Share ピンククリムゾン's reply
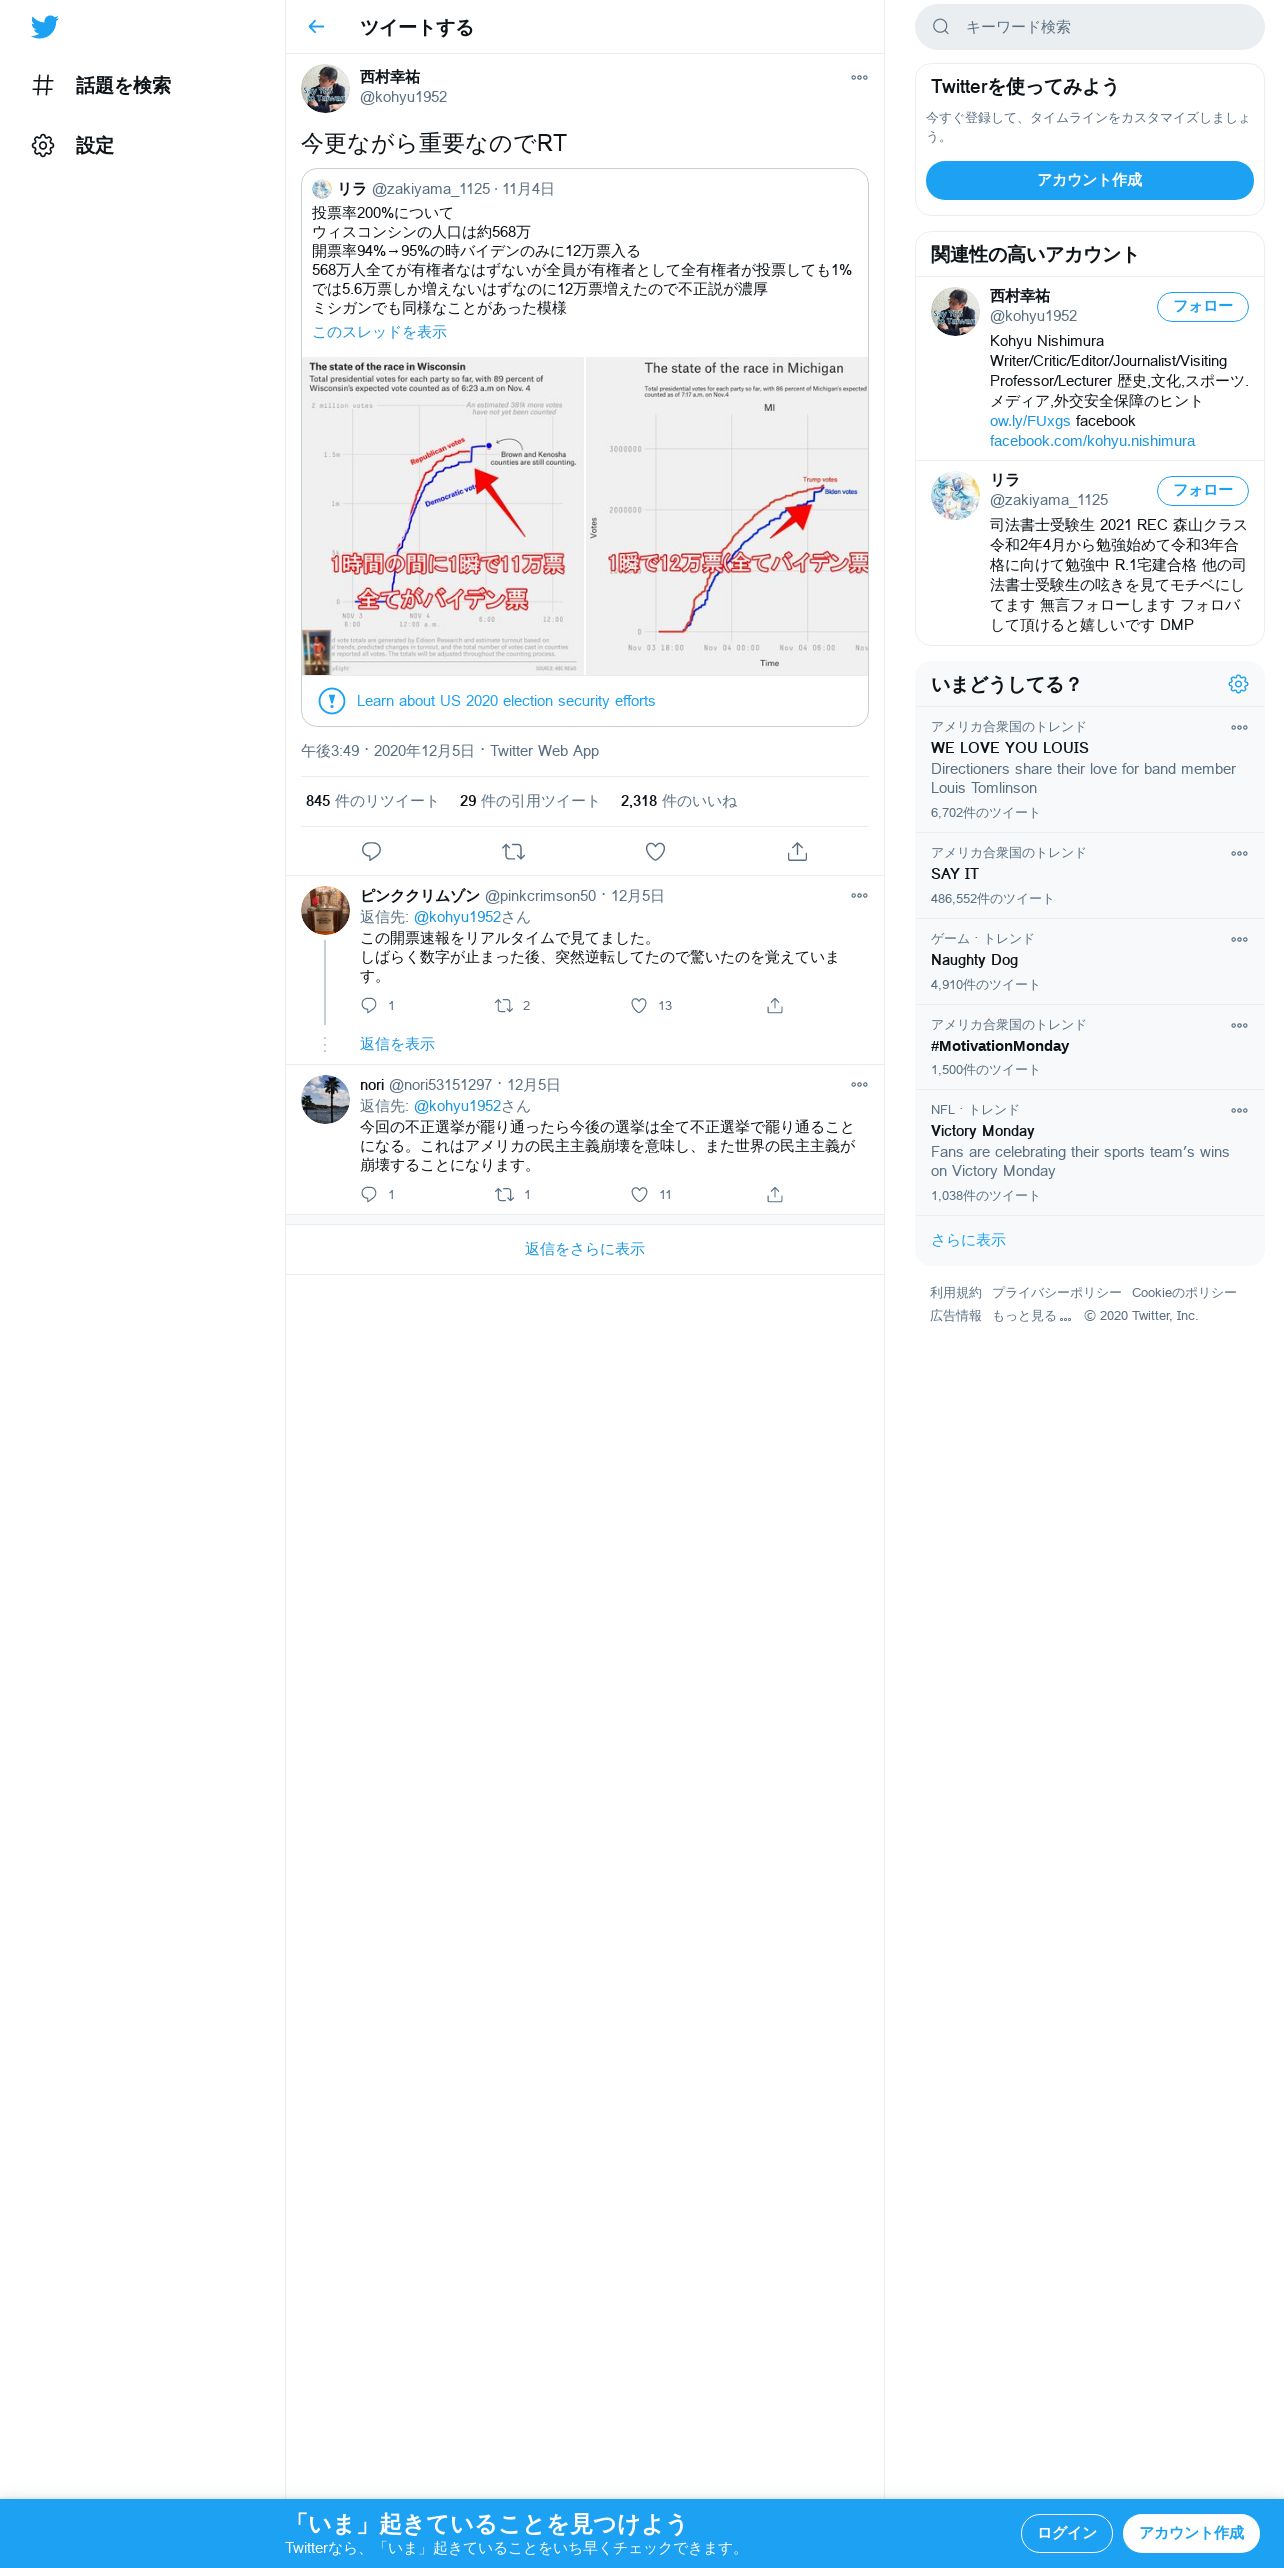 [775, 1005]
